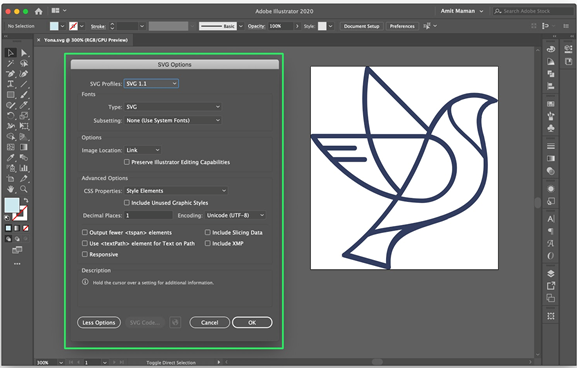The height and width of the screenshot is (368, 577).
Task: Confirm SVG Options with OK
Action: tap(252, 323)
